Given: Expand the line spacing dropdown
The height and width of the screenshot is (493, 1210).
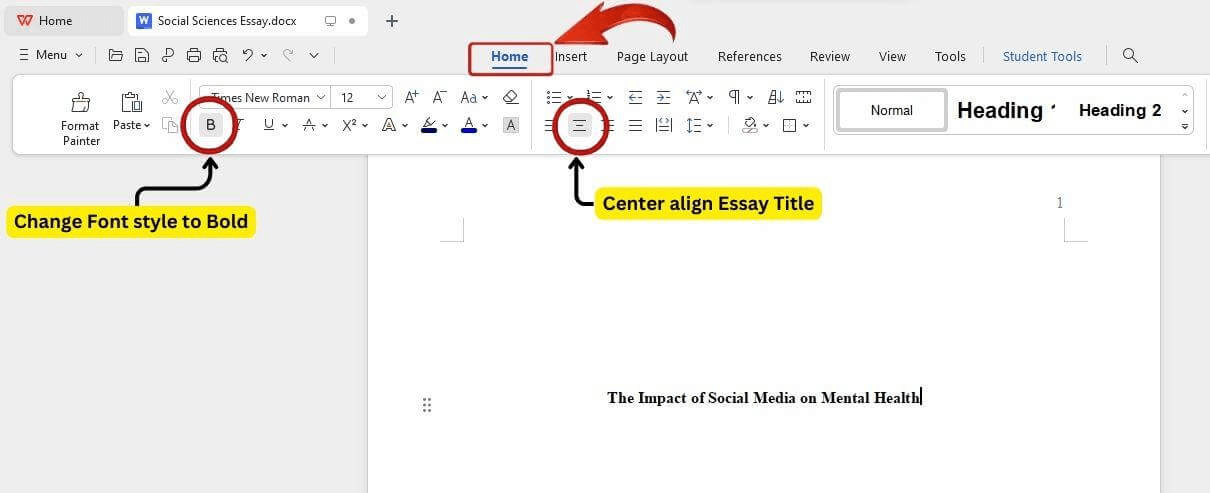Looking at the screenshot, I should click(710, 125).
